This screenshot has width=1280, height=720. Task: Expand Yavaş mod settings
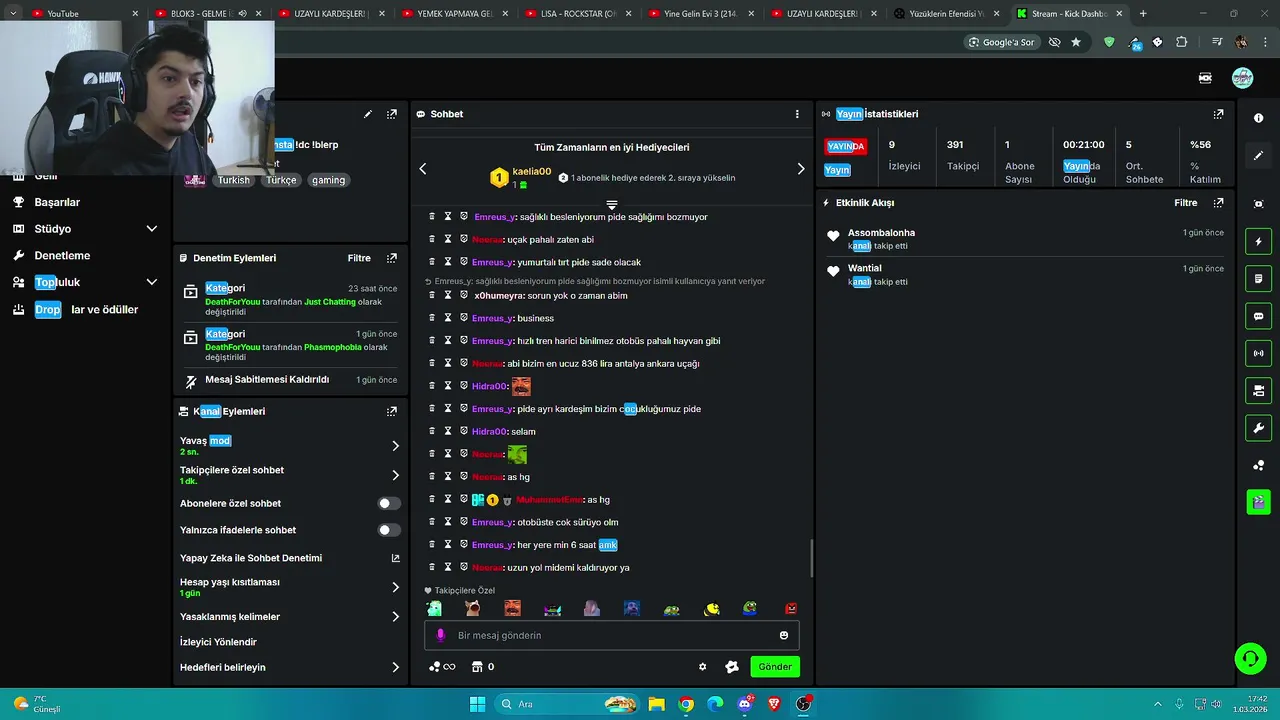pyautogui.click(x=395, y=446)
